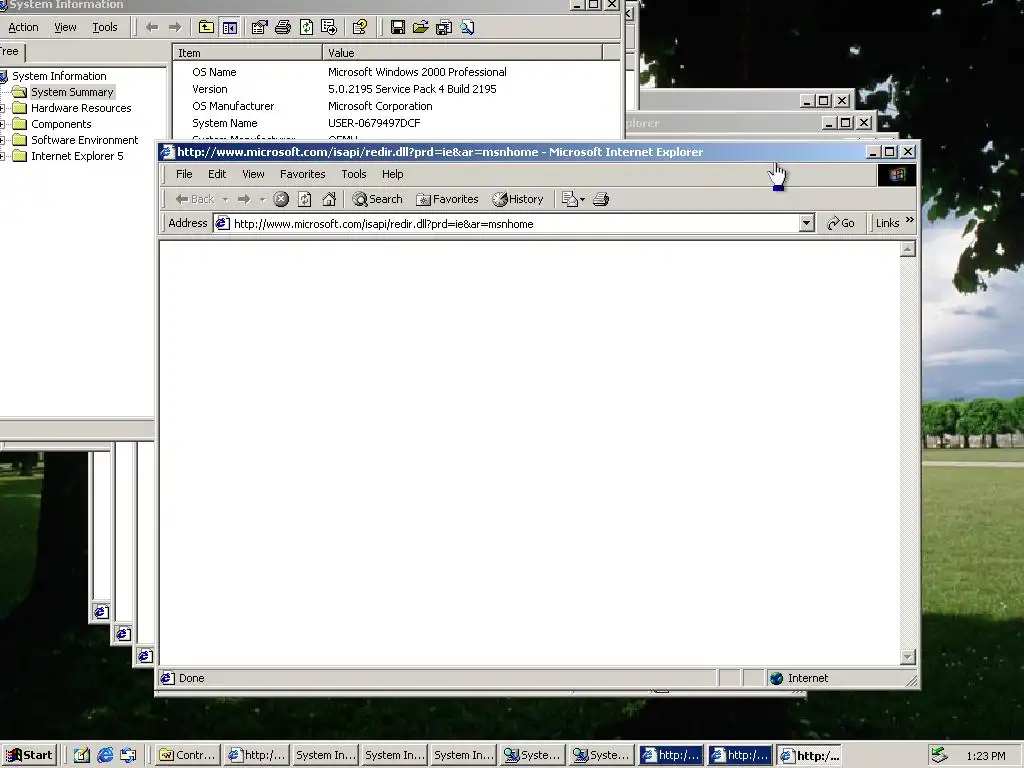Screen dimensions: 1024x768
Task: Open the Edit menu in Internet Explorer
Action: point(217,174)
